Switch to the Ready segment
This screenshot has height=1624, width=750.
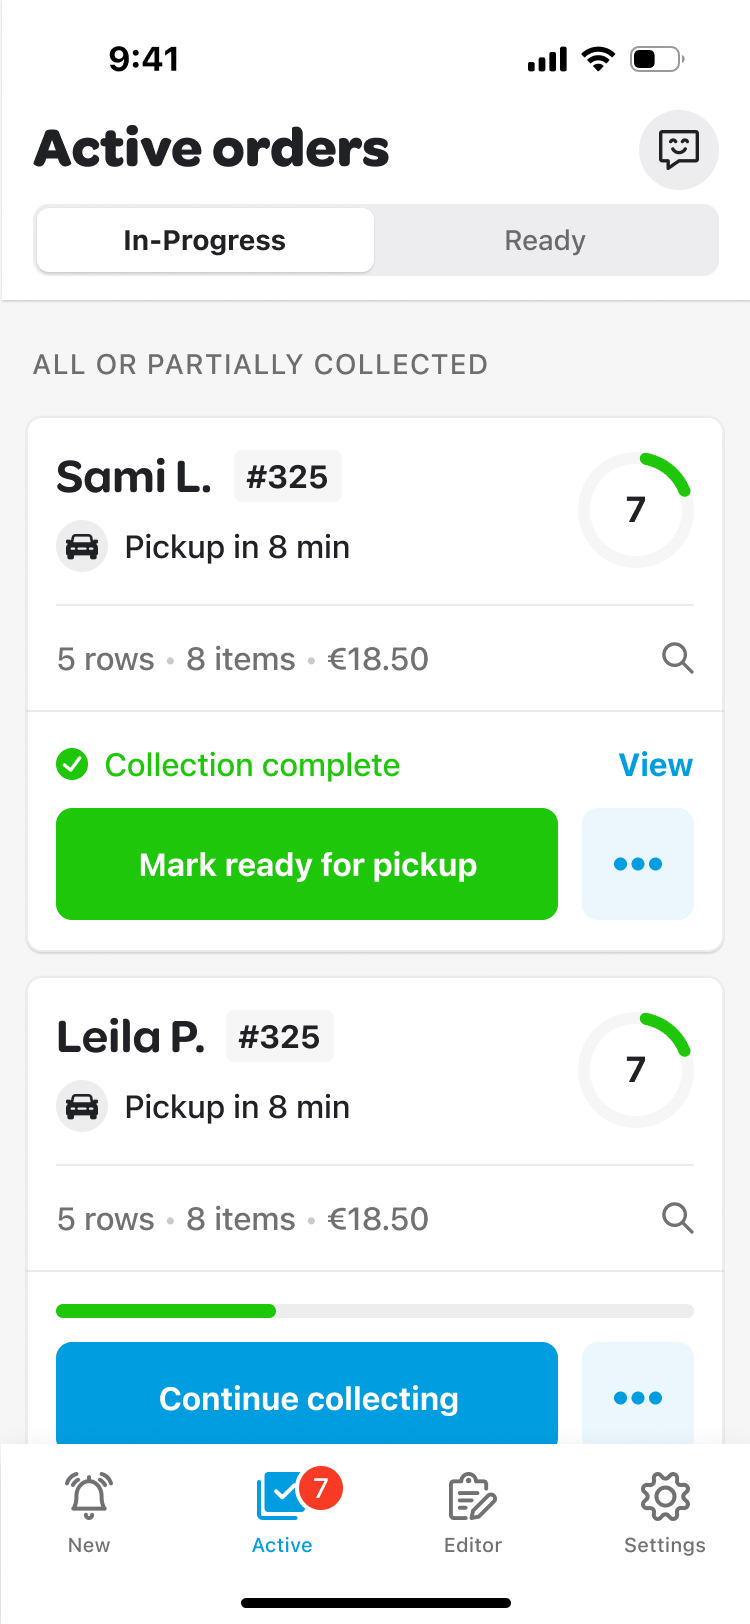545,240
